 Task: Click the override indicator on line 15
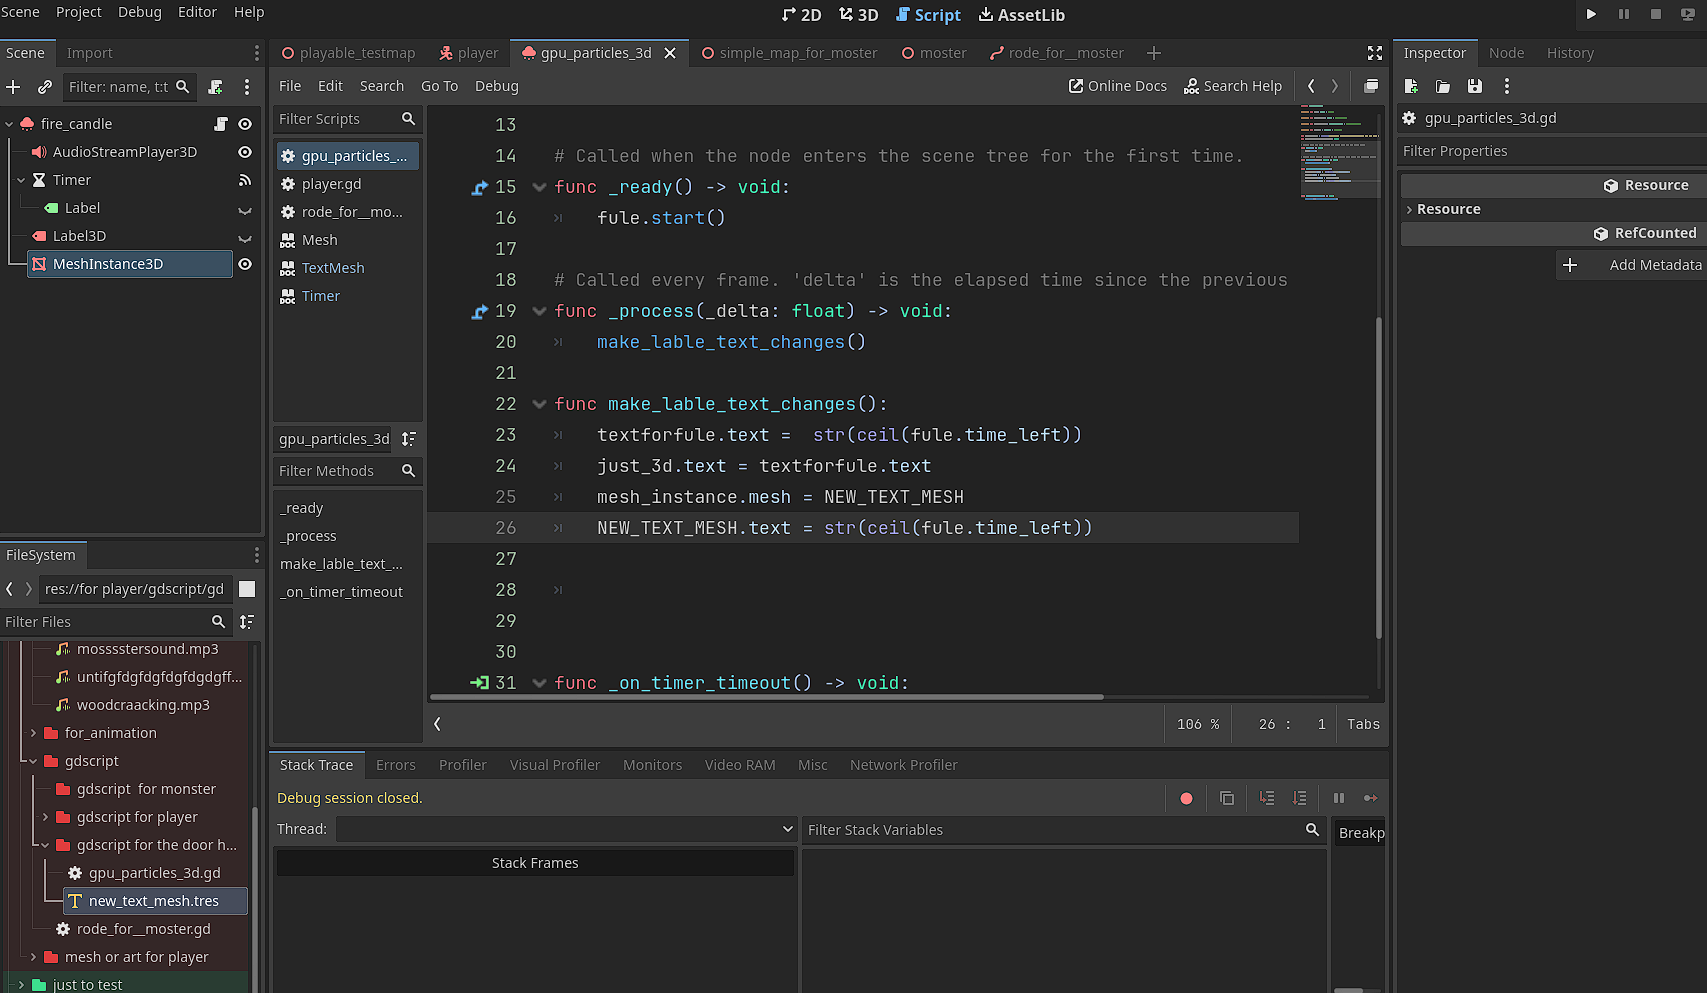480,187
